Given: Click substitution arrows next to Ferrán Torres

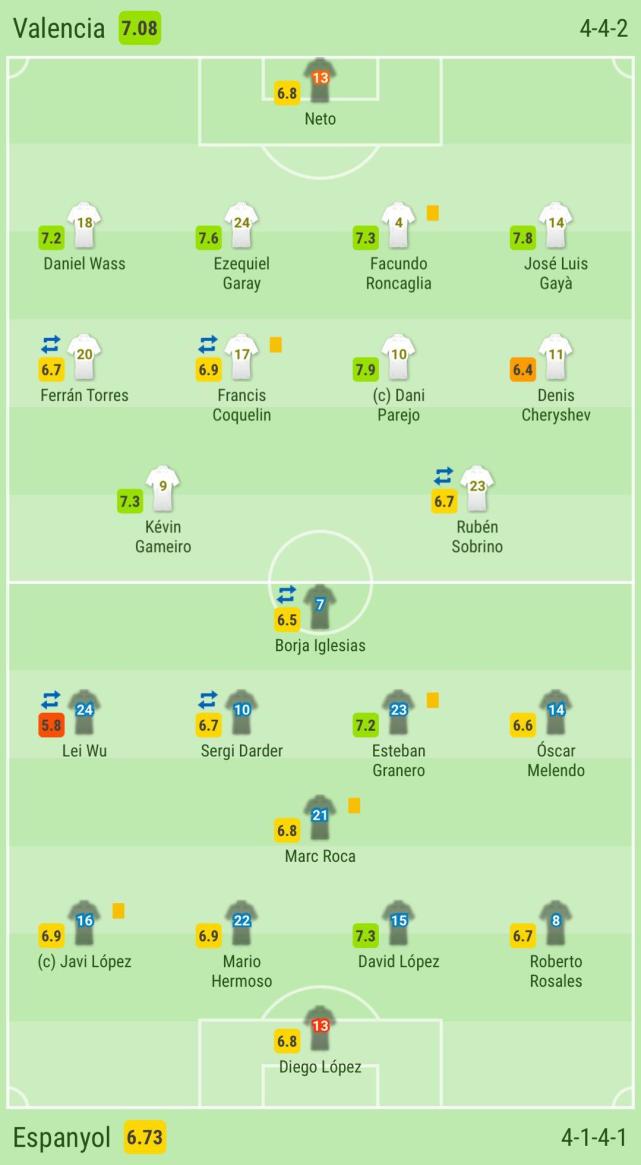Looking at the screenshot, I should [x=51, y=344].
